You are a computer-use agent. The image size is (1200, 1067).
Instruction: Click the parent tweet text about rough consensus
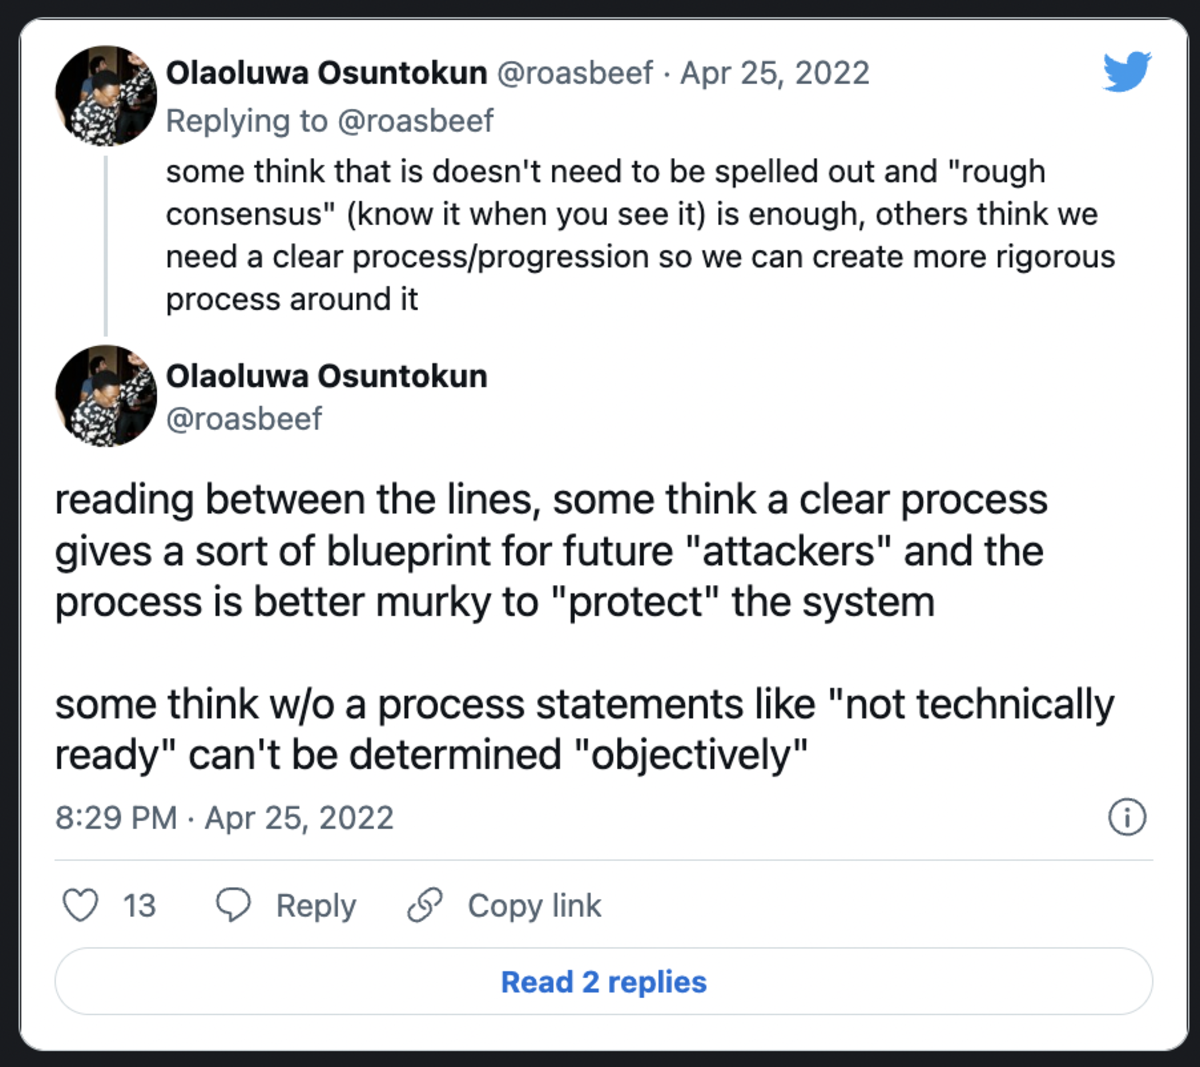point(640,235)
